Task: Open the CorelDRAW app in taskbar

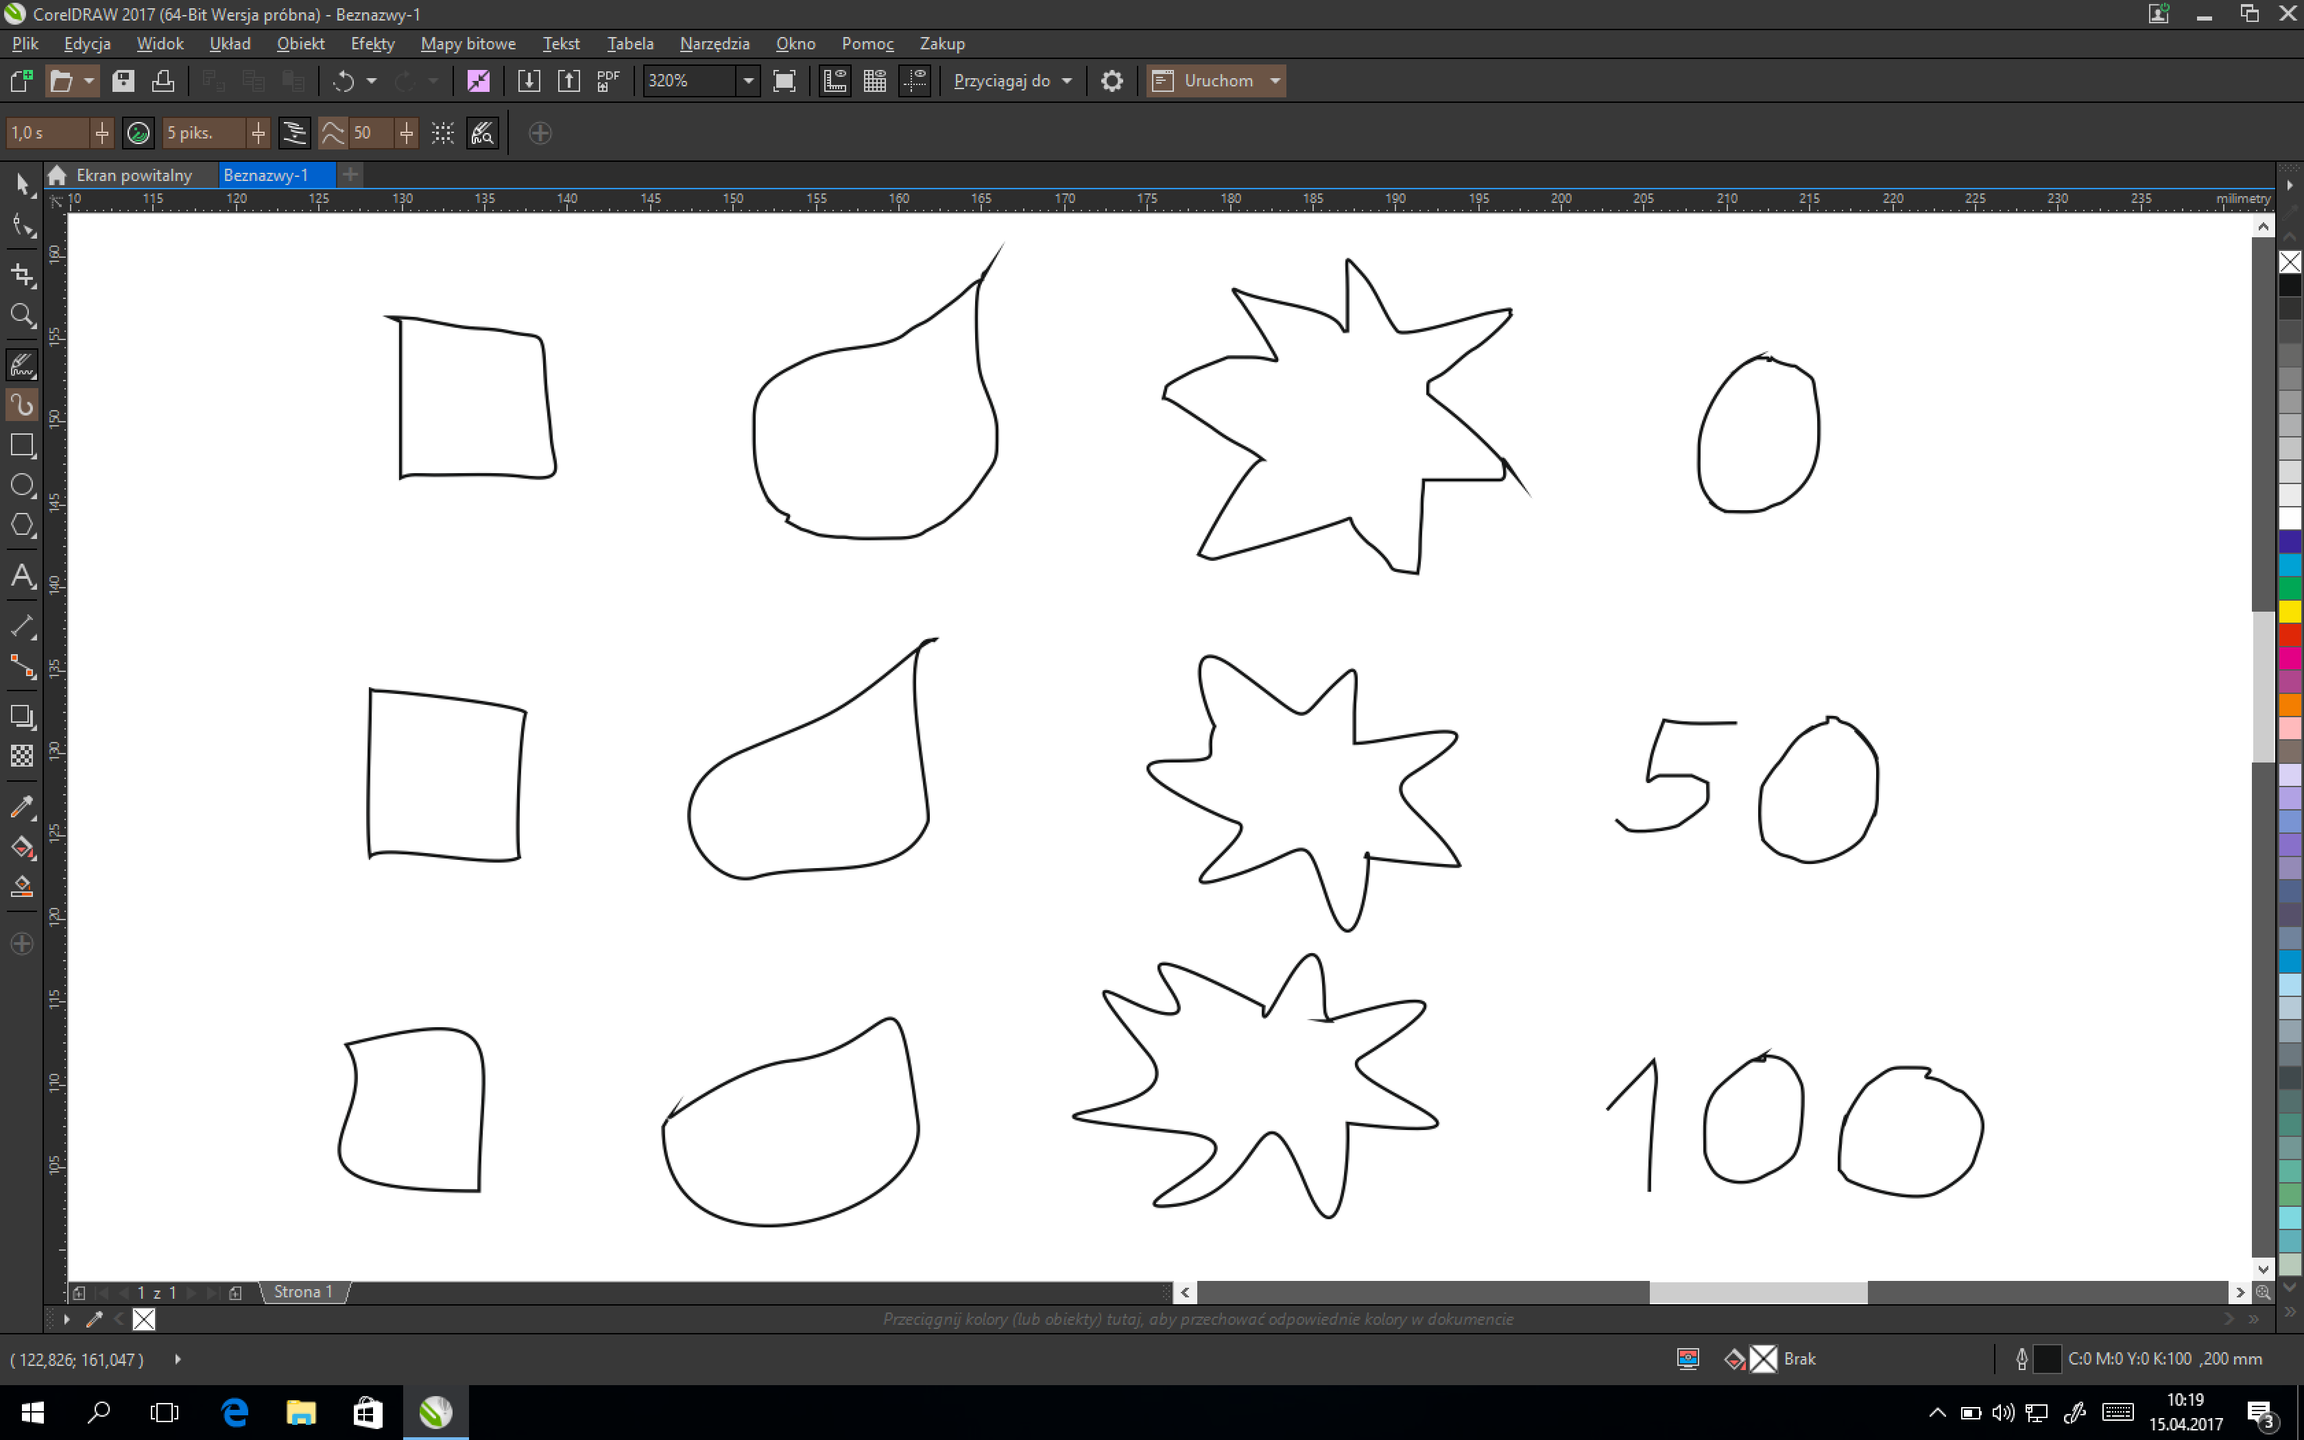Action: coord(435,1412)
